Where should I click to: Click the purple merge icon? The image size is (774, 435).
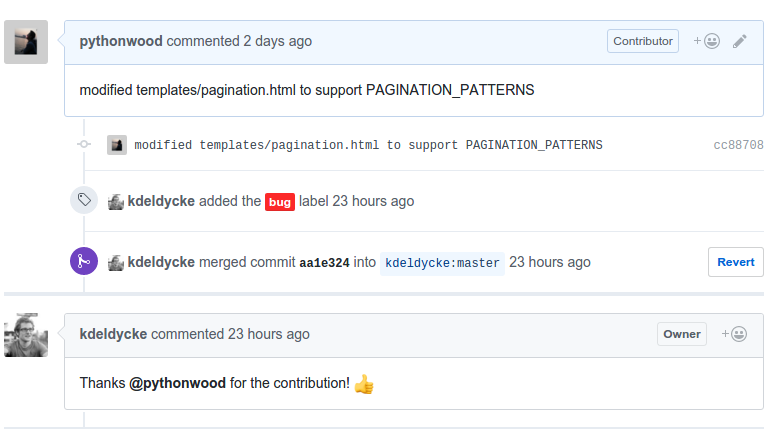84,261
